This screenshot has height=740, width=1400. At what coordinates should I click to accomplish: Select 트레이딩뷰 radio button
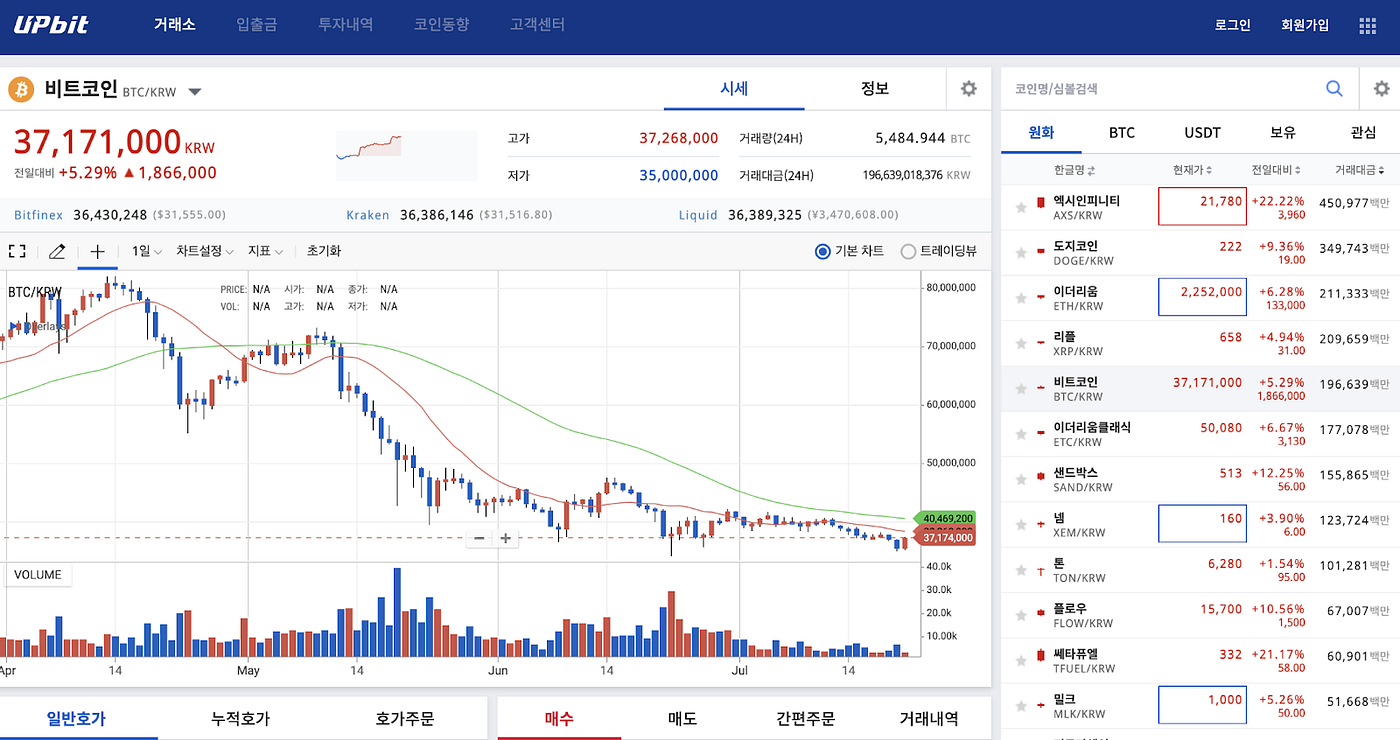(x=908, y=251)
